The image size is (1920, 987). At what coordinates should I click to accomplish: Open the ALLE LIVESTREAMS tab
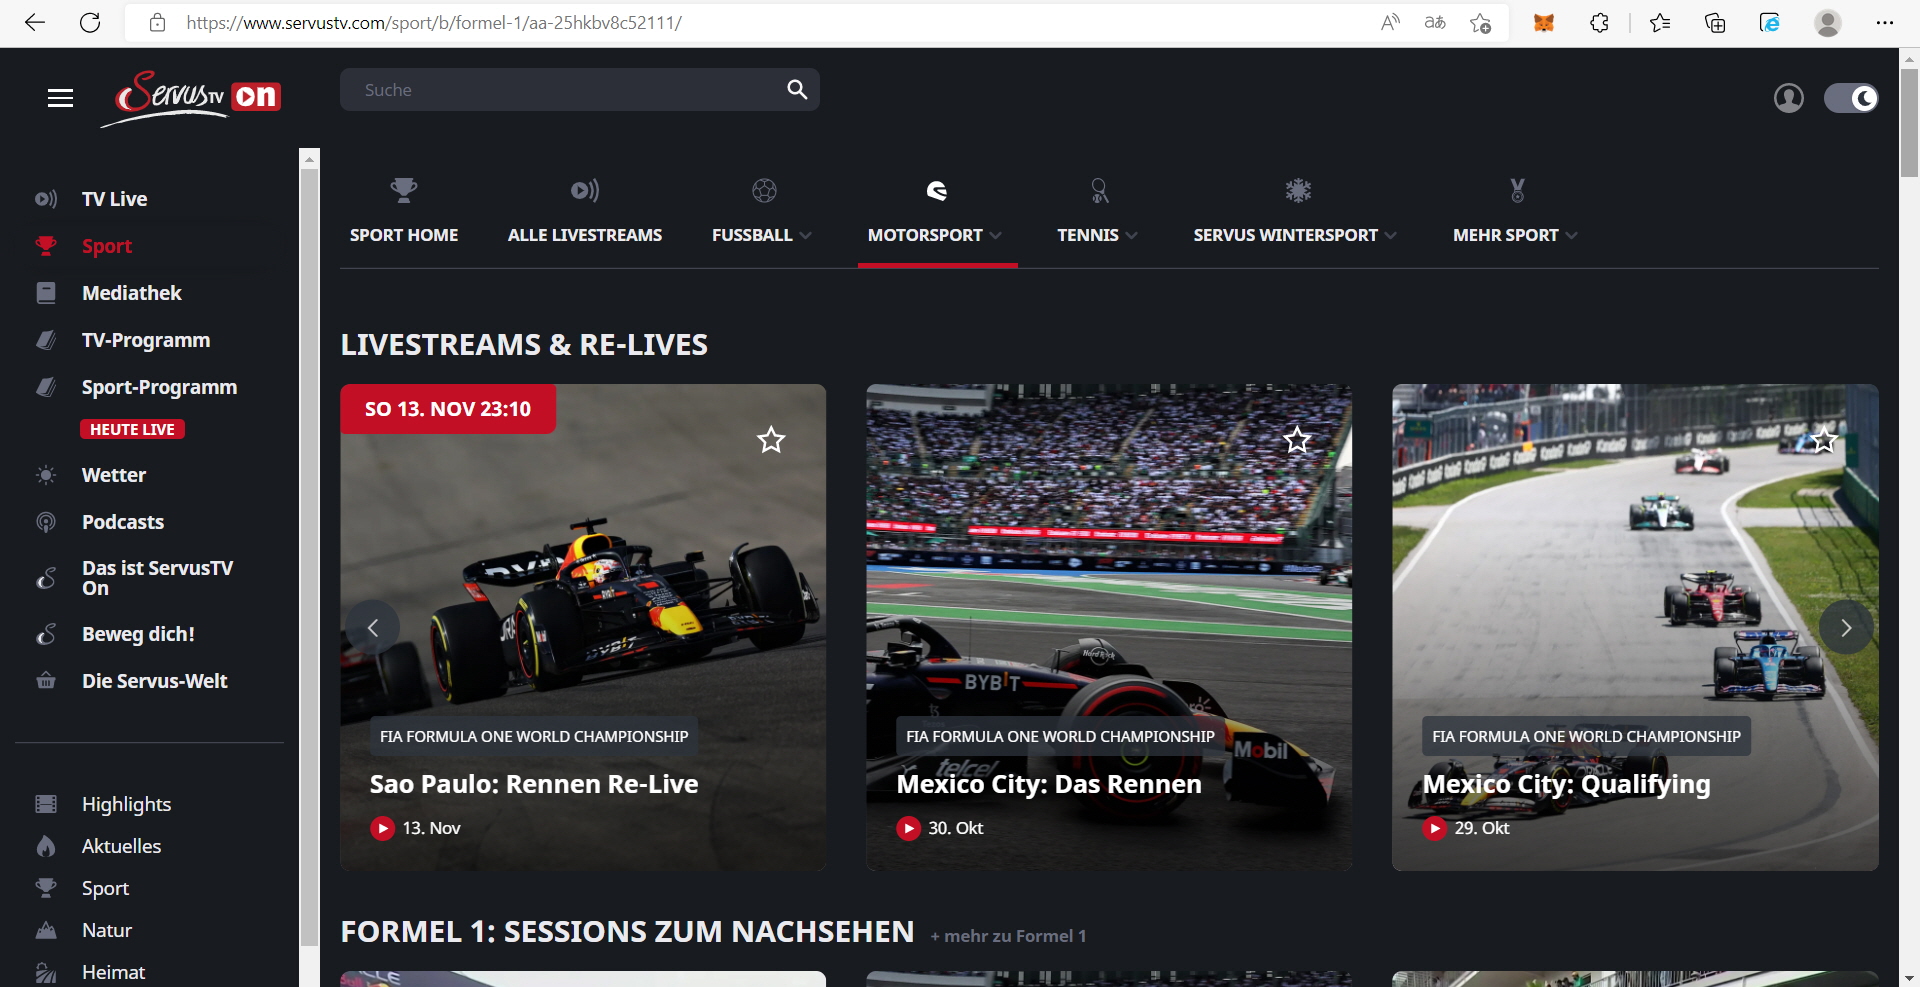[585, 235]
